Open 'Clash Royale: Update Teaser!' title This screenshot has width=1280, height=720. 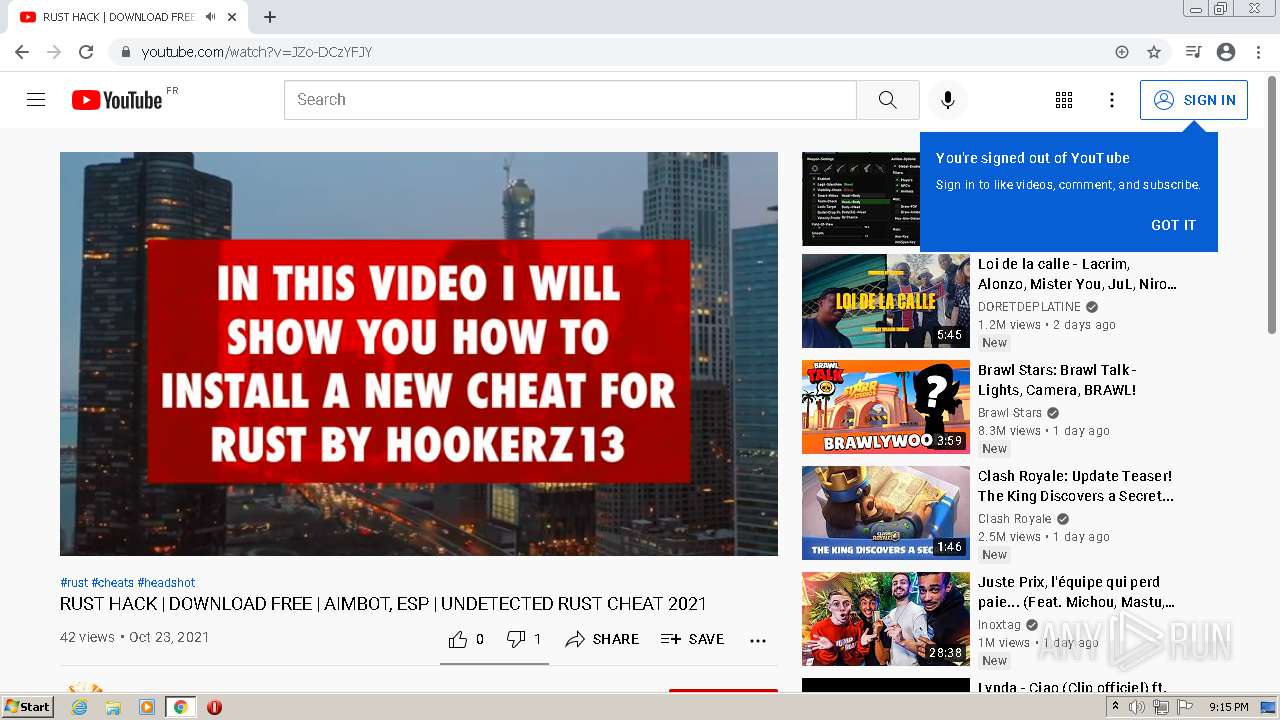1076,486
